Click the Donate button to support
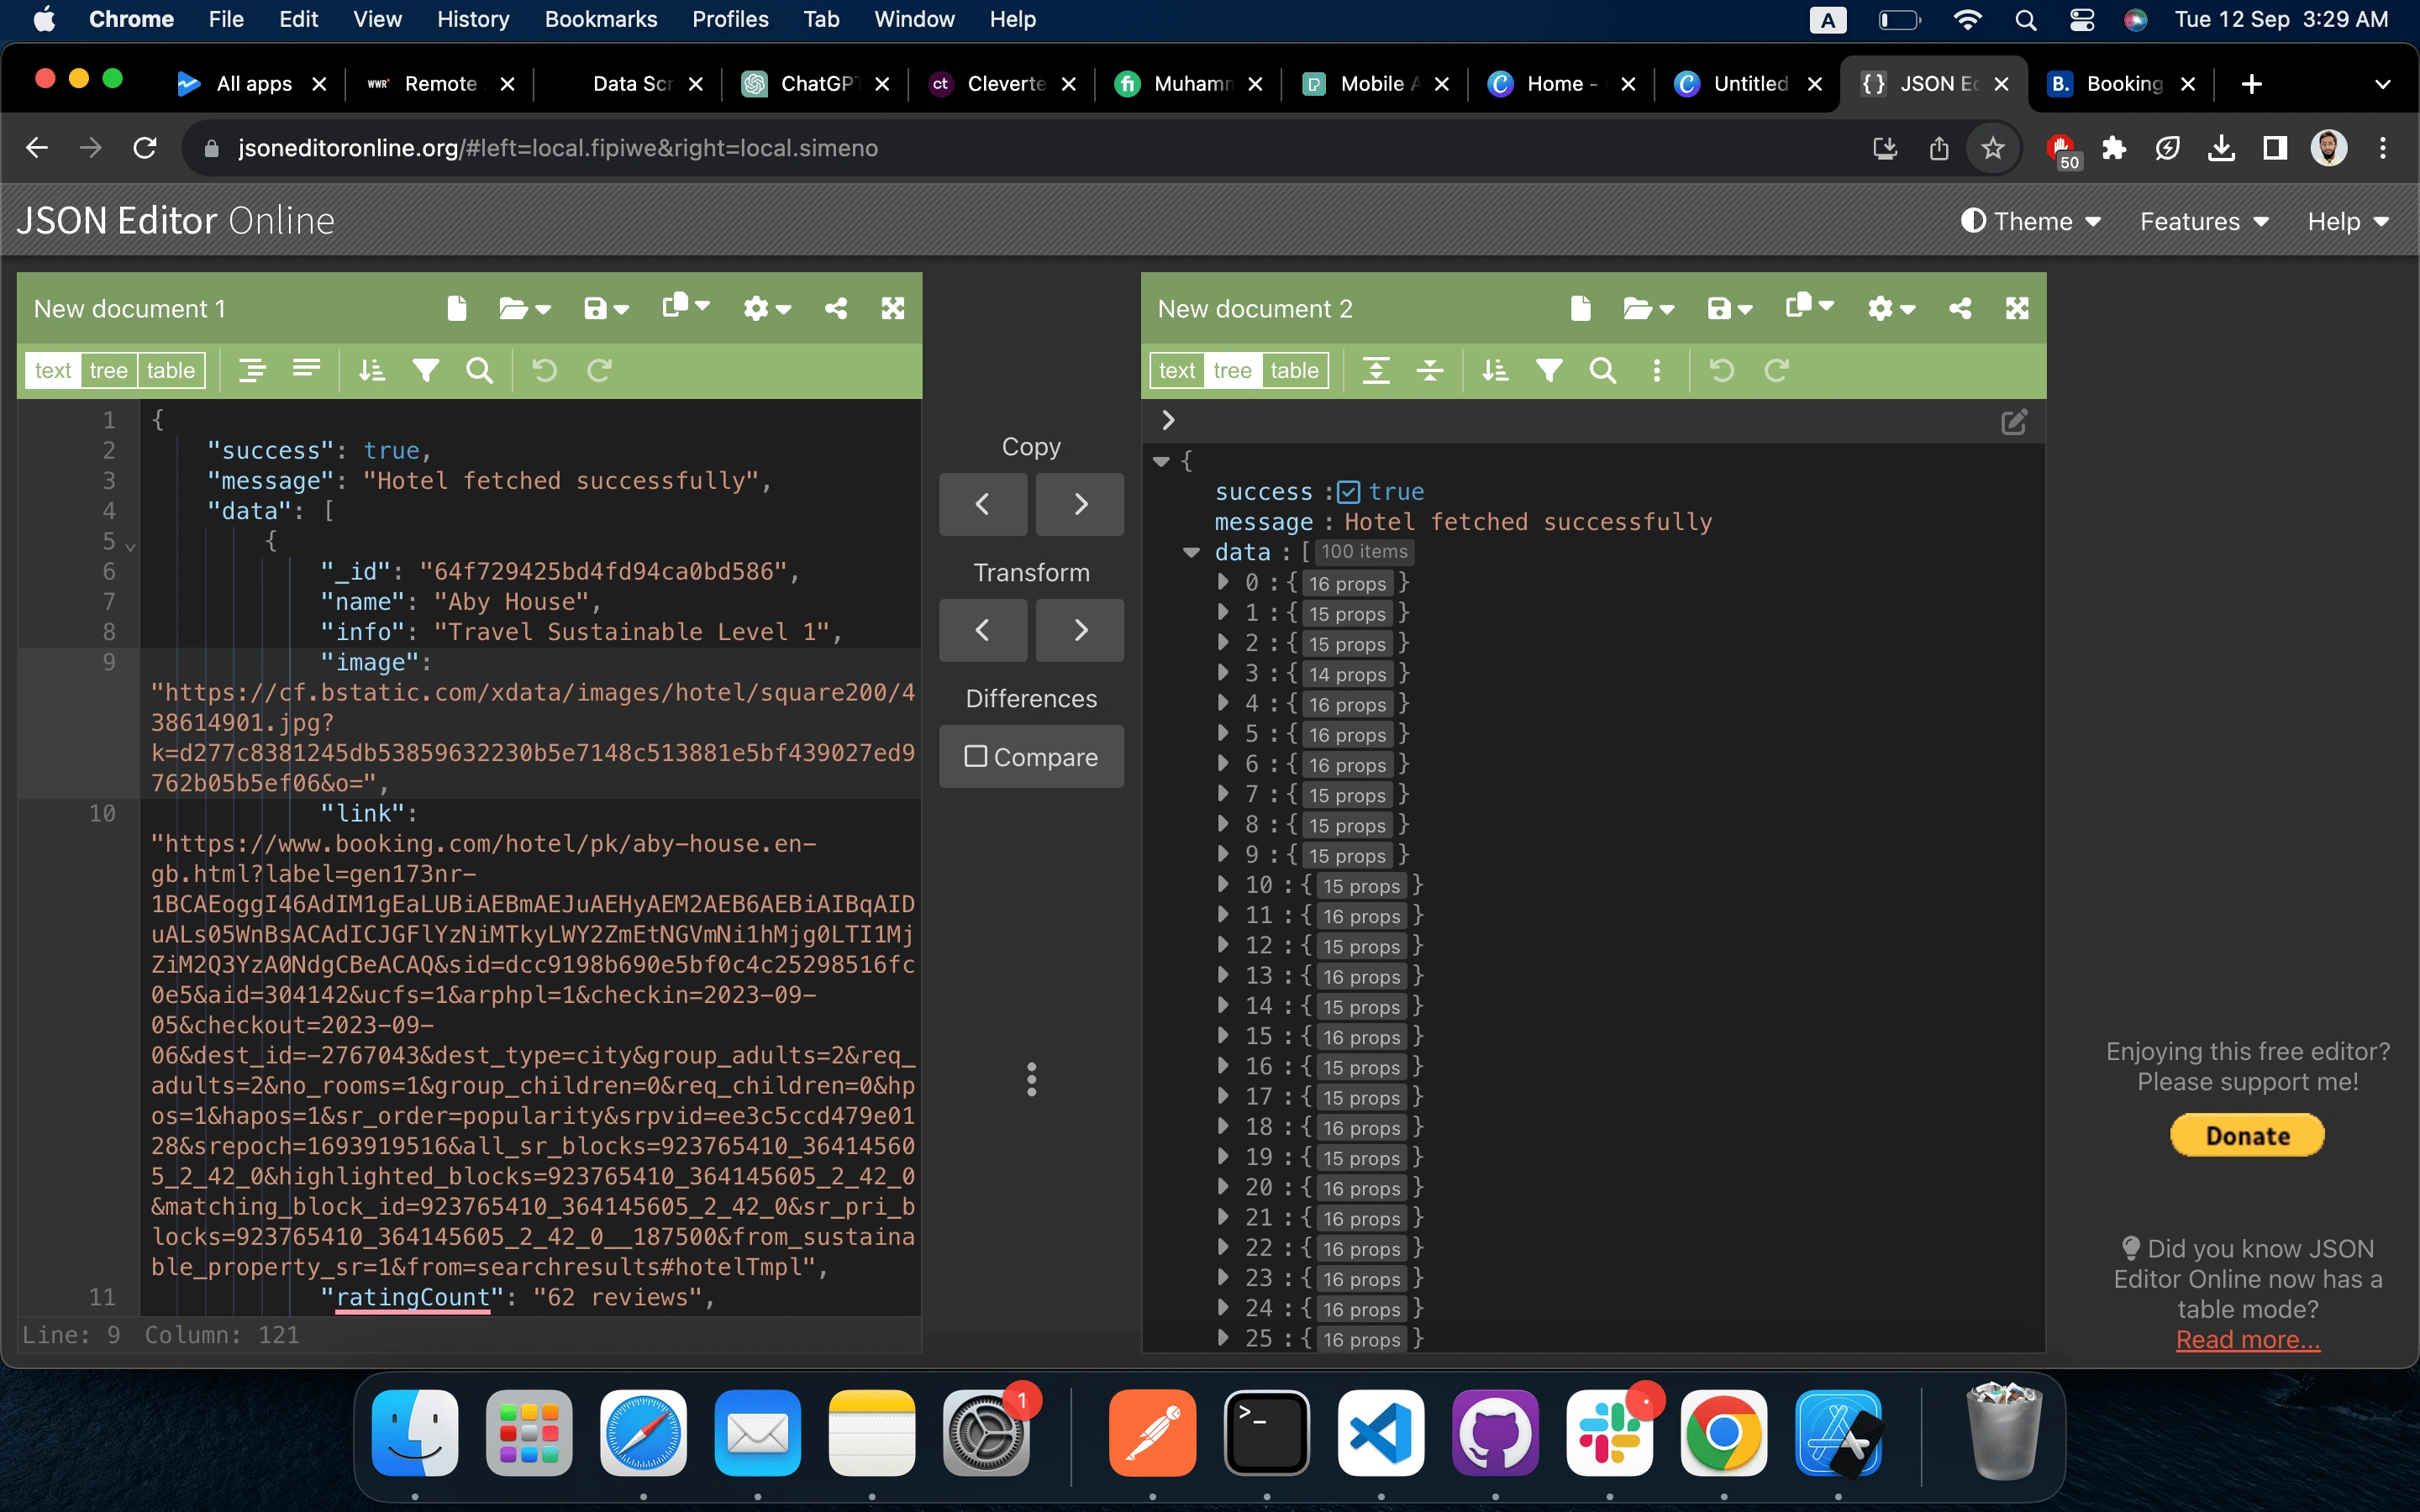2420x1512 pixels. (x=2248, y=1134)
